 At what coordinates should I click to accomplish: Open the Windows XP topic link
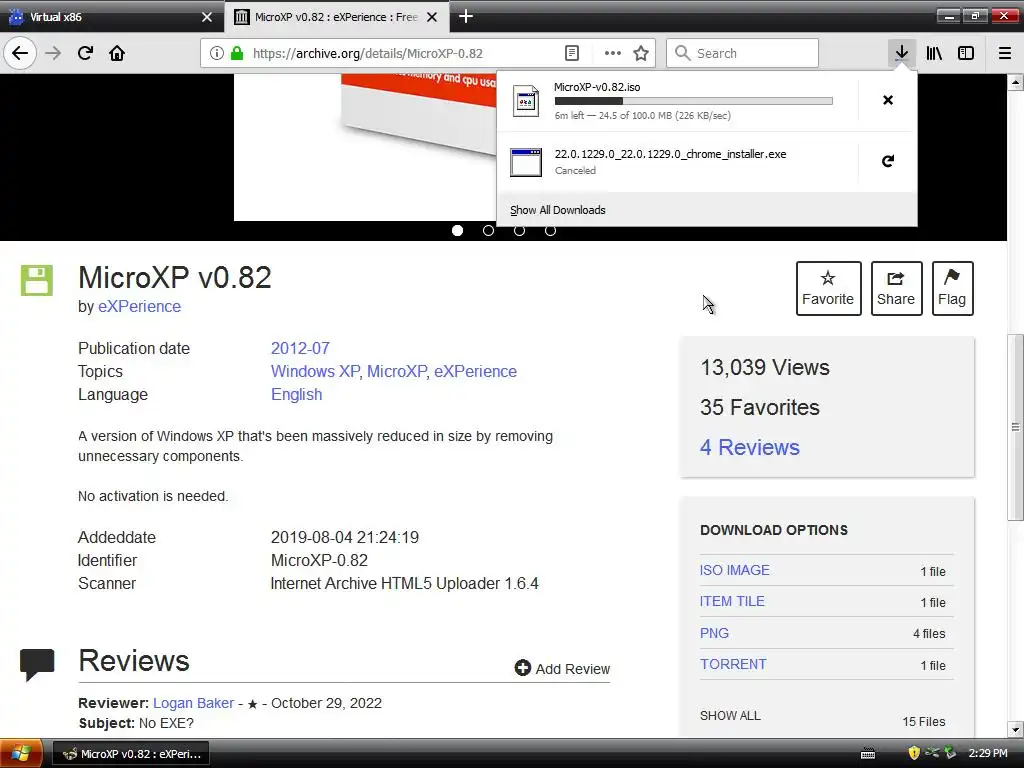(x=315, y=371)
